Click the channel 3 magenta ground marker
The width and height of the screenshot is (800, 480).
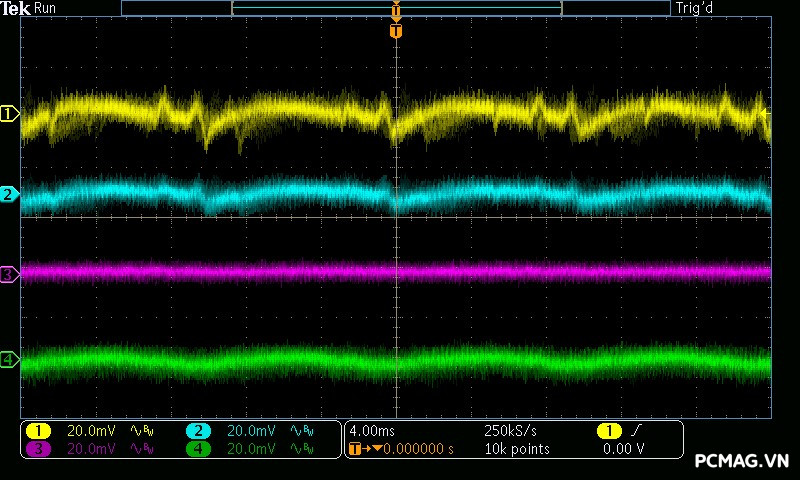pyautogui.click(x=10, y=274)
